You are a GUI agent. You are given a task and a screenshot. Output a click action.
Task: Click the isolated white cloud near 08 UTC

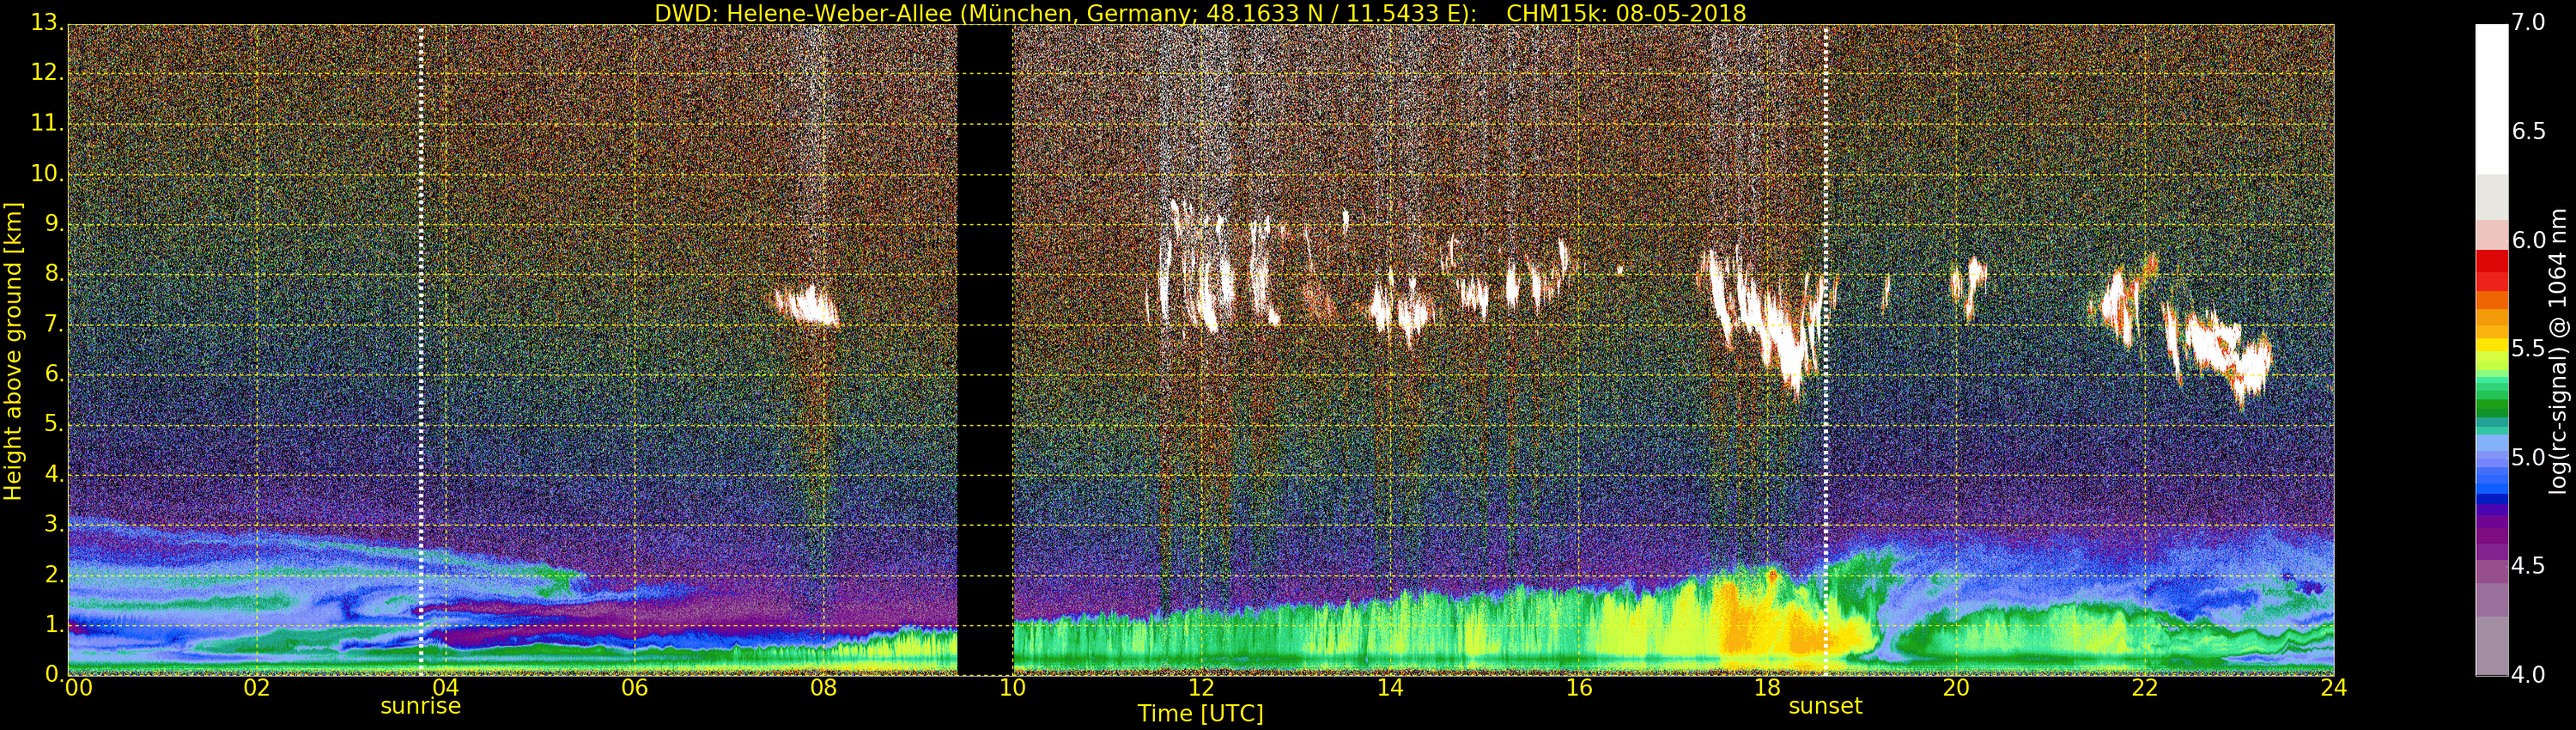tap(806, 305)
